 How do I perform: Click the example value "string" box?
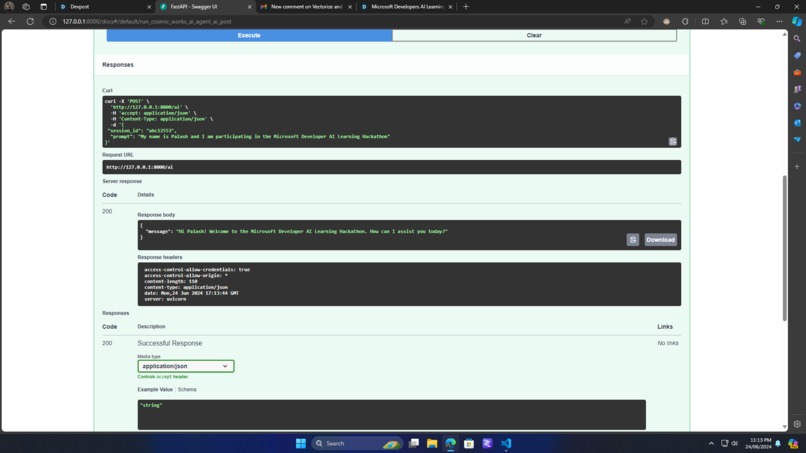click(x=392, y=414)
